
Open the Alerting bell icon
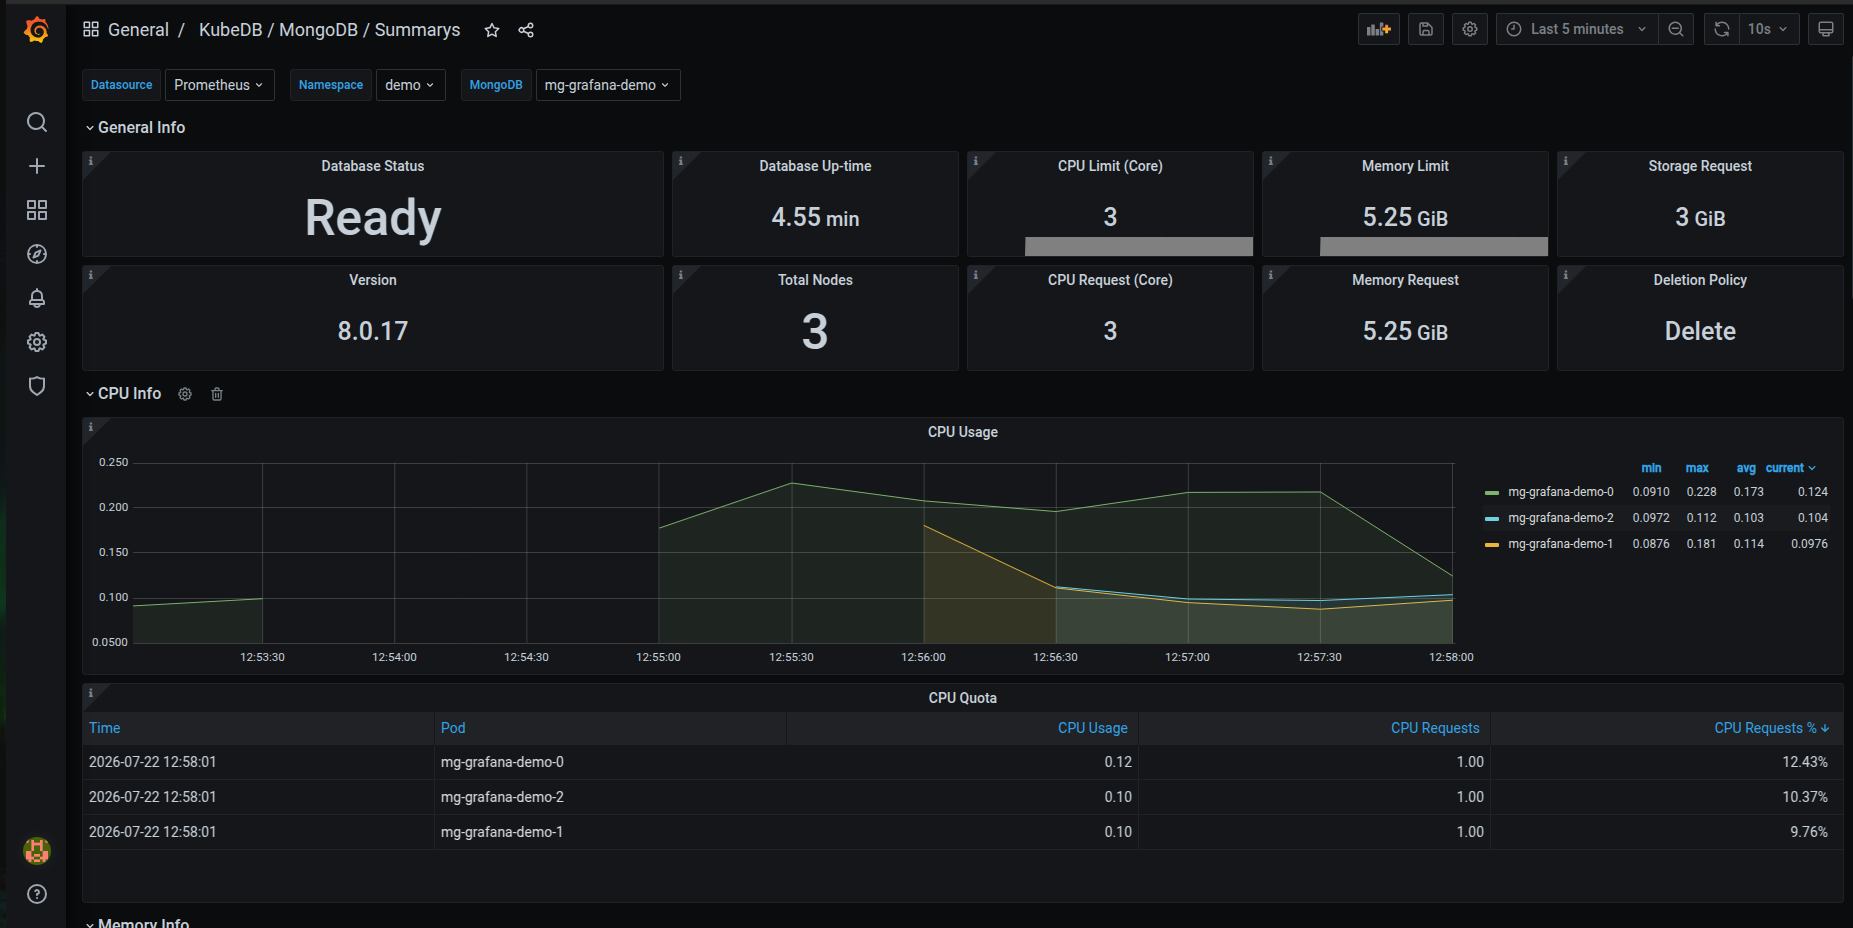point(37,298)
